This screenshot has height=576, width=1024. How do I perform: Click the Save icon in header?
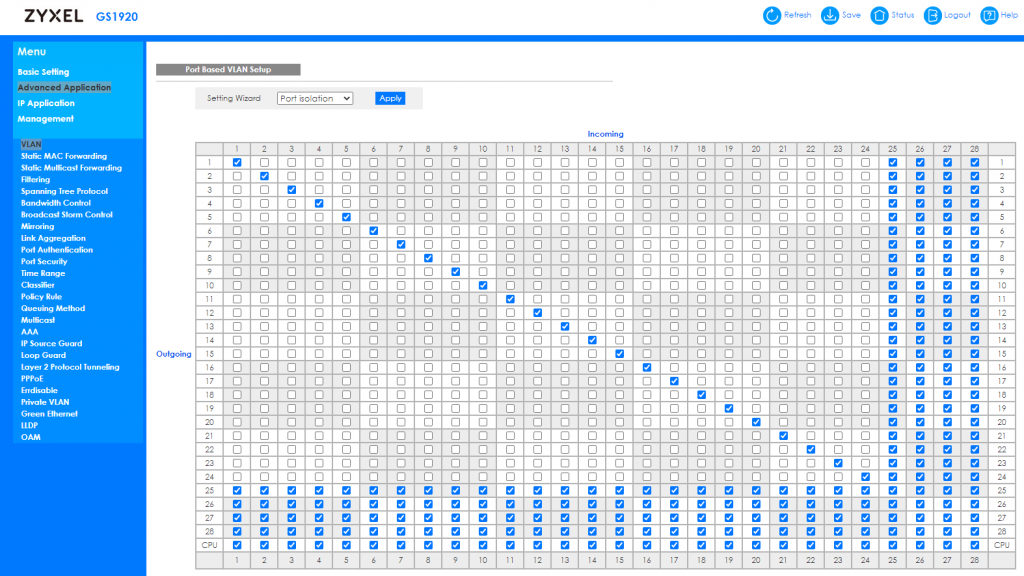830,15
